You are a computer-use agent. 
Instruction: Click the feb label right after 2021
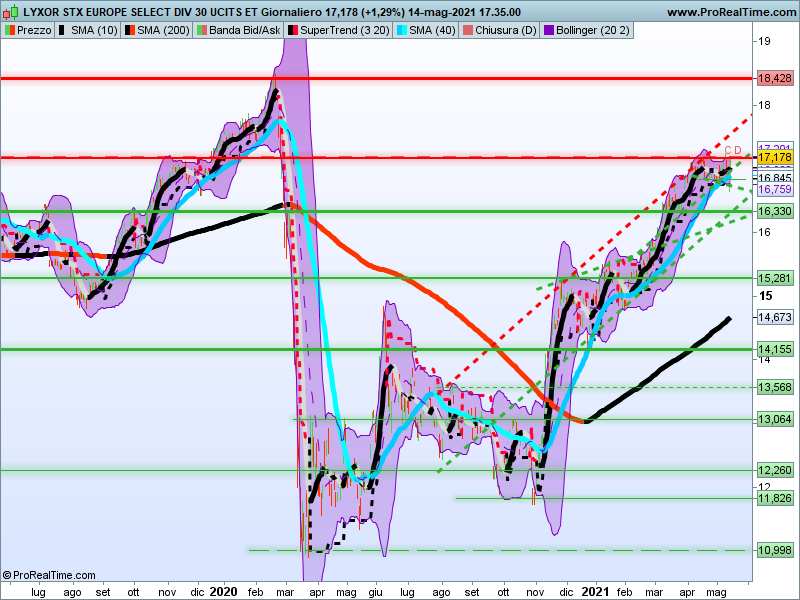[624, 592]
